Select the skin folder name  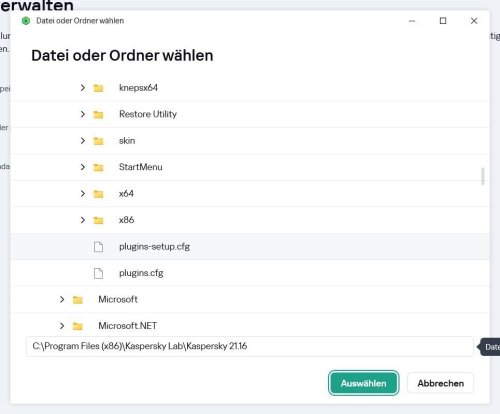[127, 141]
